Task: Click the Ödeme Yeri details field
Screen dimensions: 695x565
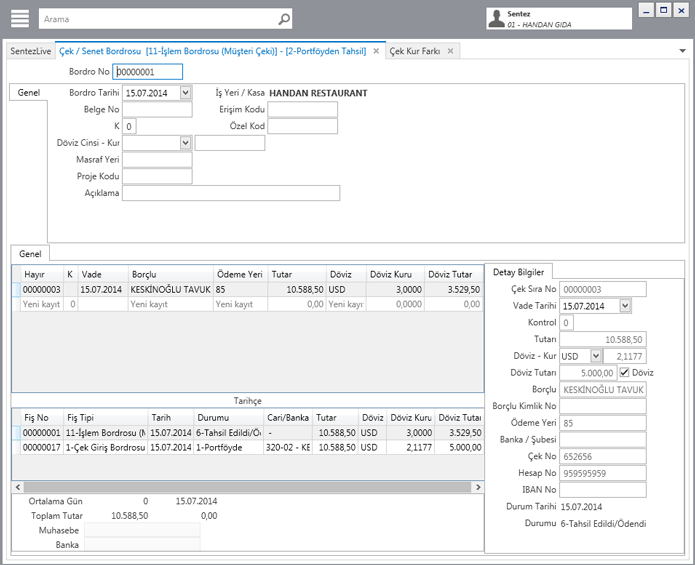Action: tap(603, 423)
